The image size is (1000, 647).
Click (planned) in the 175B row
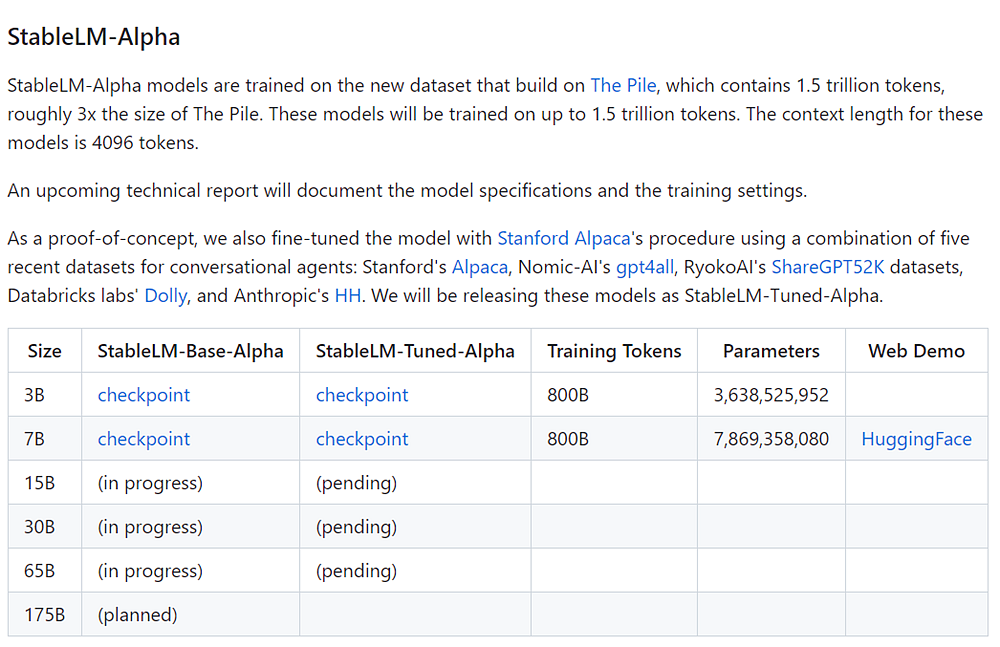[x=137, y=615]
